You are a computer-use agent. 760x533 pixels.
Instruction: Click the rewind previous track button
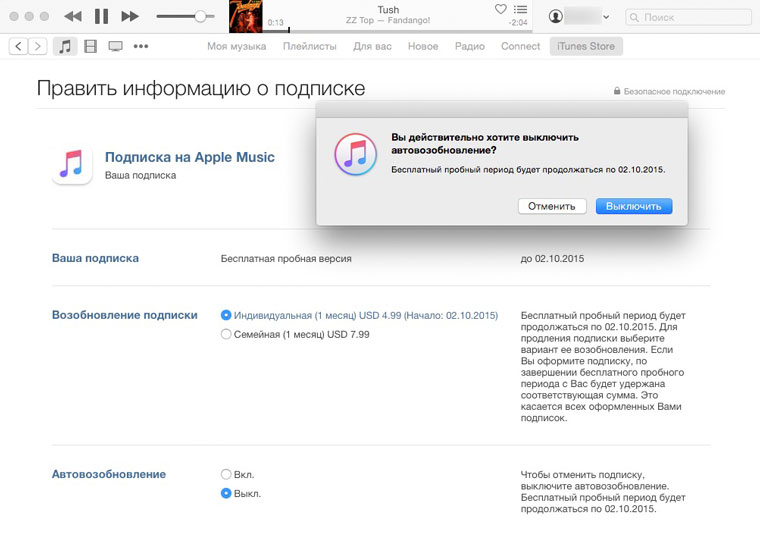[x=73, y=16]
